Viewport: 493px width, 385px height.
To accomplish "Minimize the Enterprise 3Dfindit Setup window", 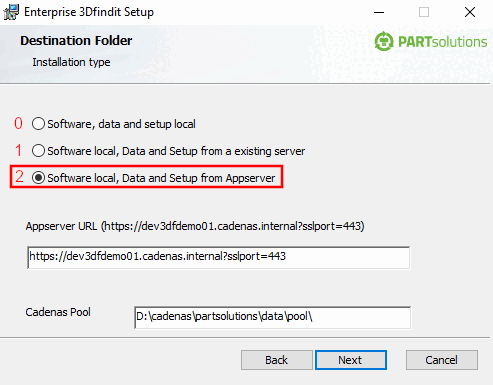I will pos(379,12).
